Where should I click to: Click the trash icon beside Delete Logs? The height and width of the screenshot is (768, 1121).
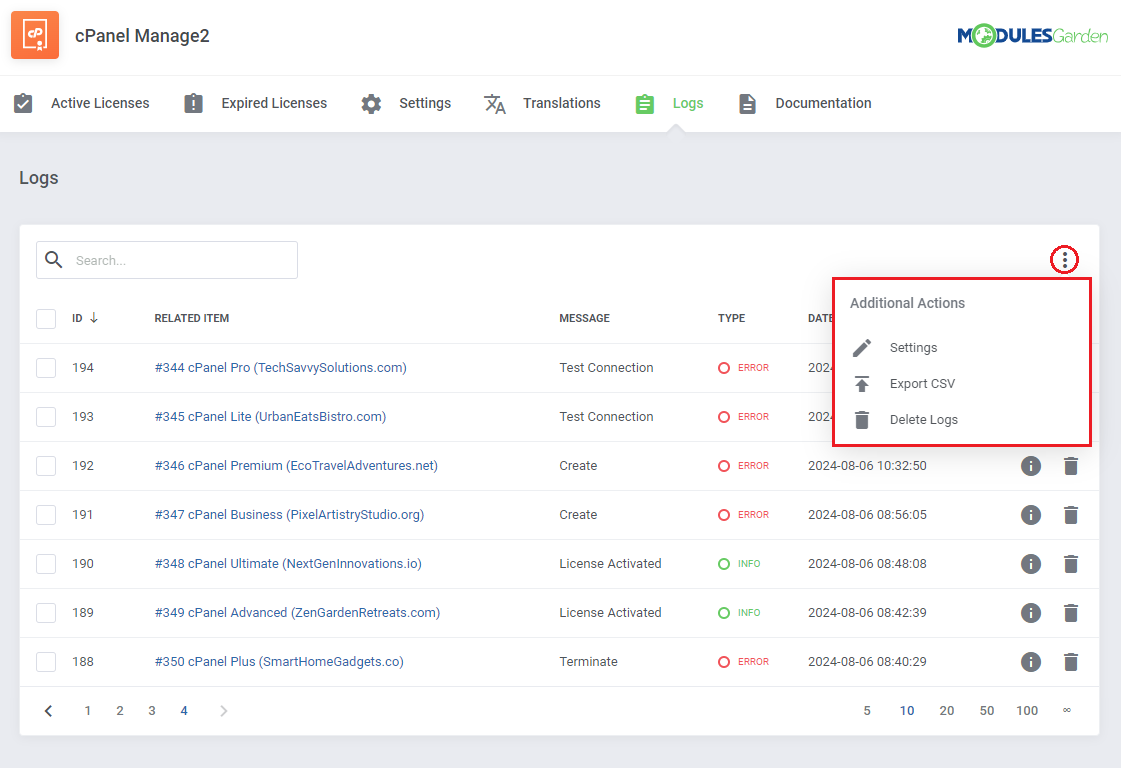click(862, 420)
